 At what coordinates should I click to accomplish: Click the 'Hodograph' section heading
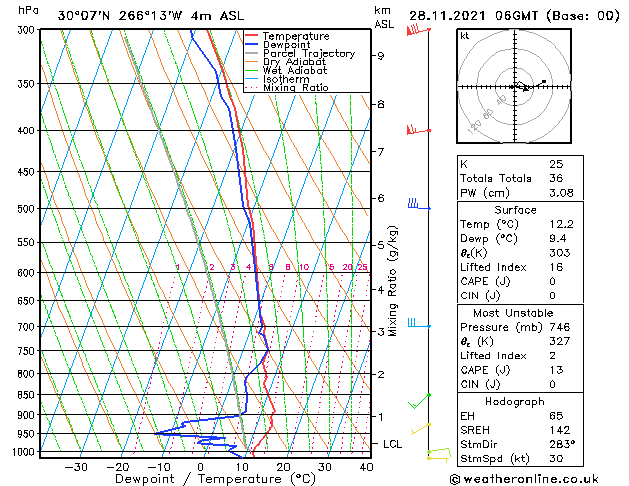click(x=515, y=402)
